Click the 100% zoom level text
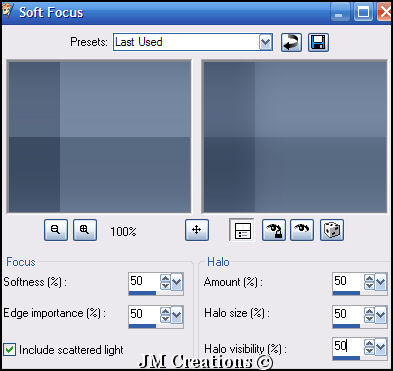393x371 pixels. pyautogui.click(x=123, y=231)
